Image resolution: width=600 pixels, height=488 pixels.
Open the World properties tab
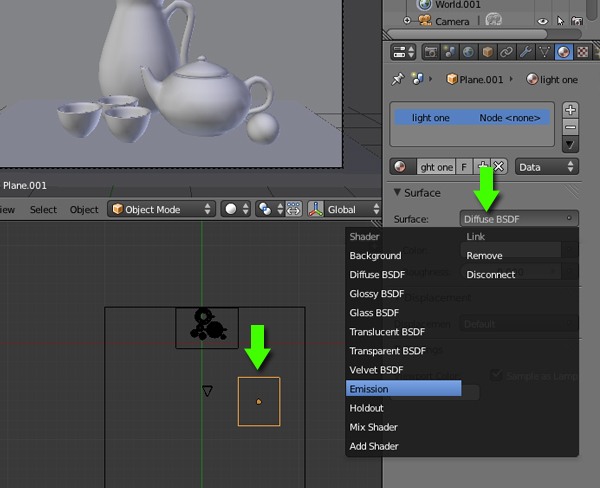tap(468, 52)
